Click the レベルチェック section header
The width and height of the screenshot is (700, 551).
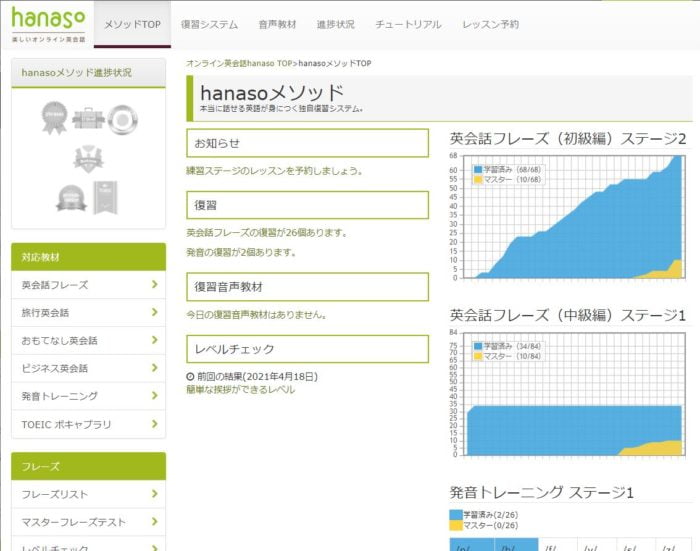(x=308, y=349)
